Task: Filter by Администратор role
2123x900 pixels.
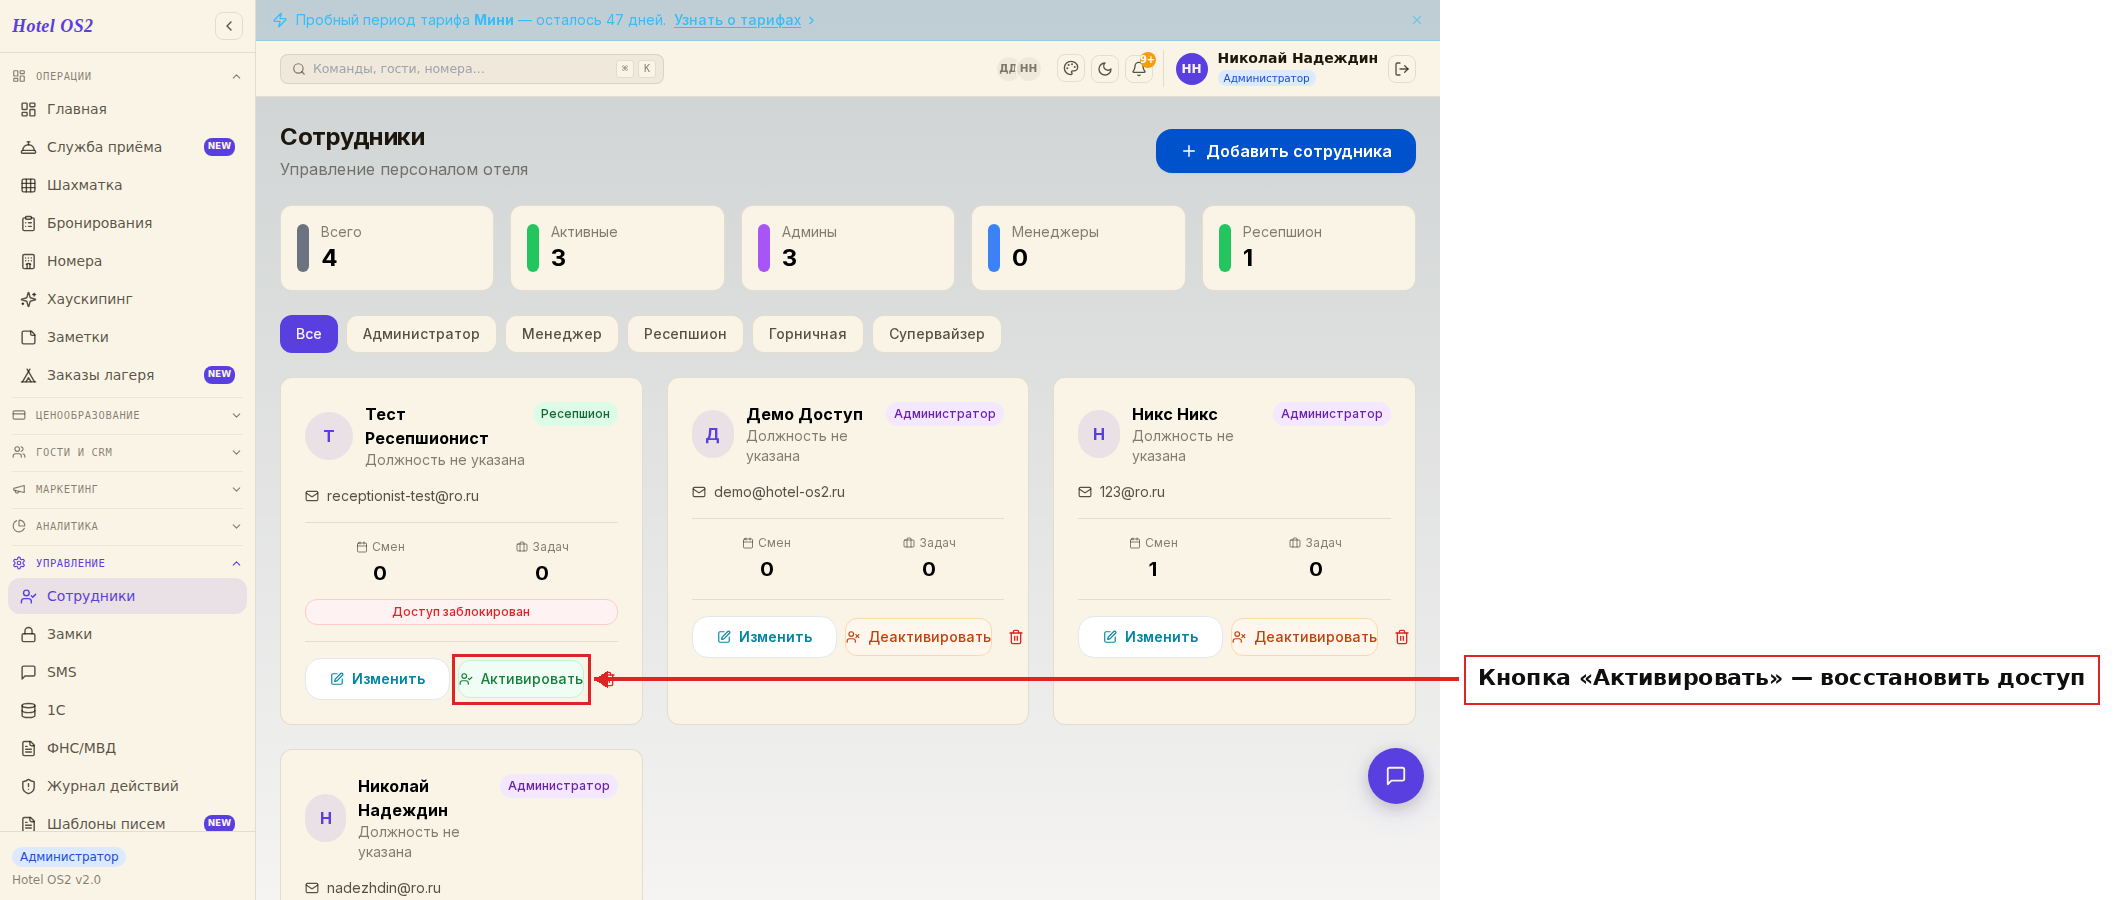Action: 421,334
